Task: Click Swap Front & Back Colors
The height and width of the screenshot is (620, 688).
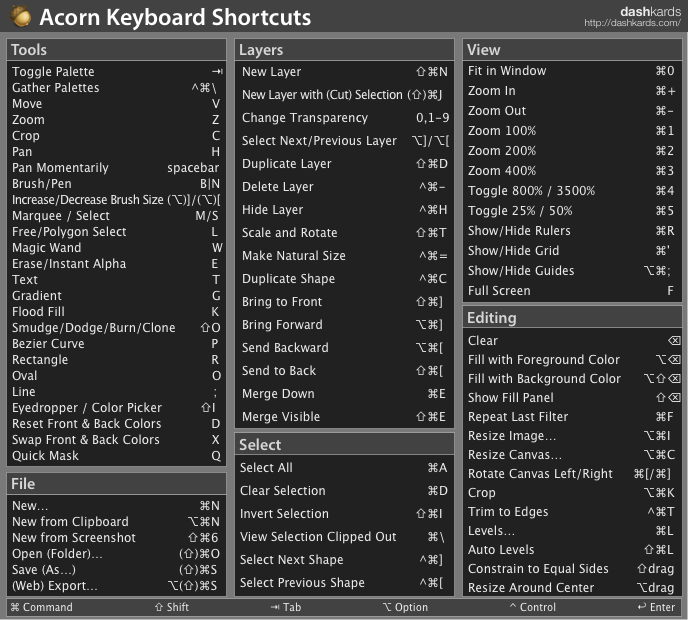Action: tap(117, 440)
